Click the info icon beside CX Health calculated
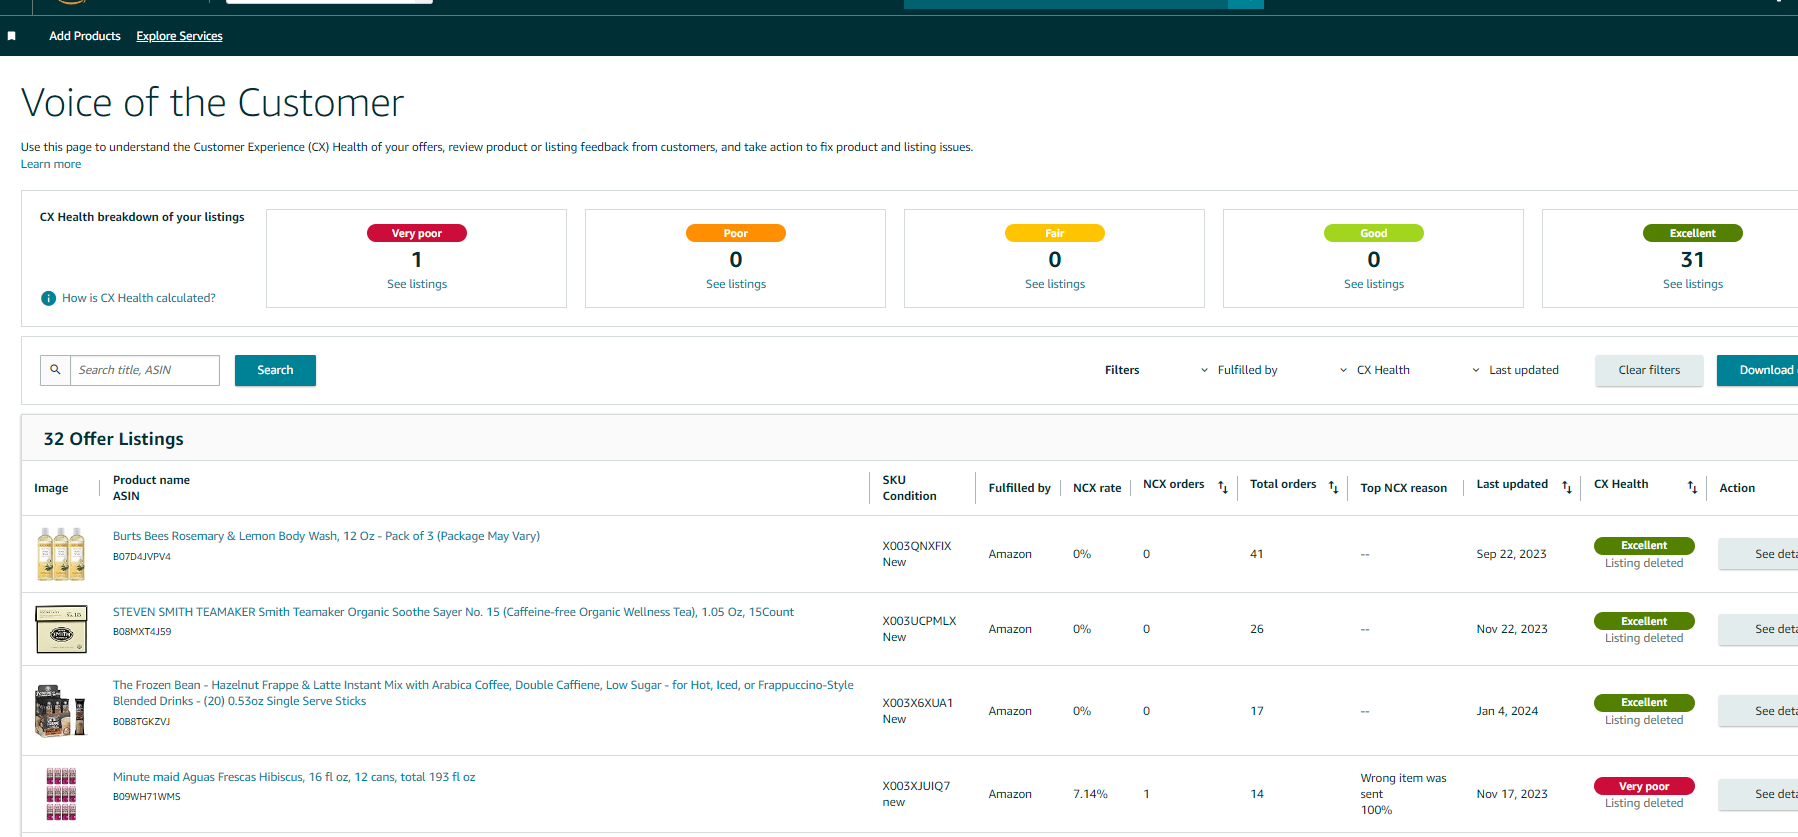This screenshot has height=837, width=1798. (x=48, y=298)
